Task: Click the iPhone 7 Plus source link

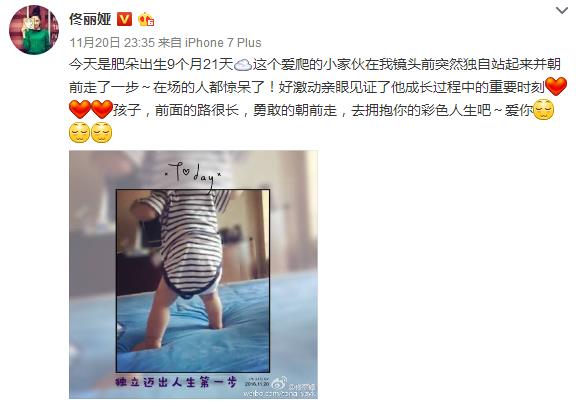Action: pyautogui.click(x=223, y=43)
